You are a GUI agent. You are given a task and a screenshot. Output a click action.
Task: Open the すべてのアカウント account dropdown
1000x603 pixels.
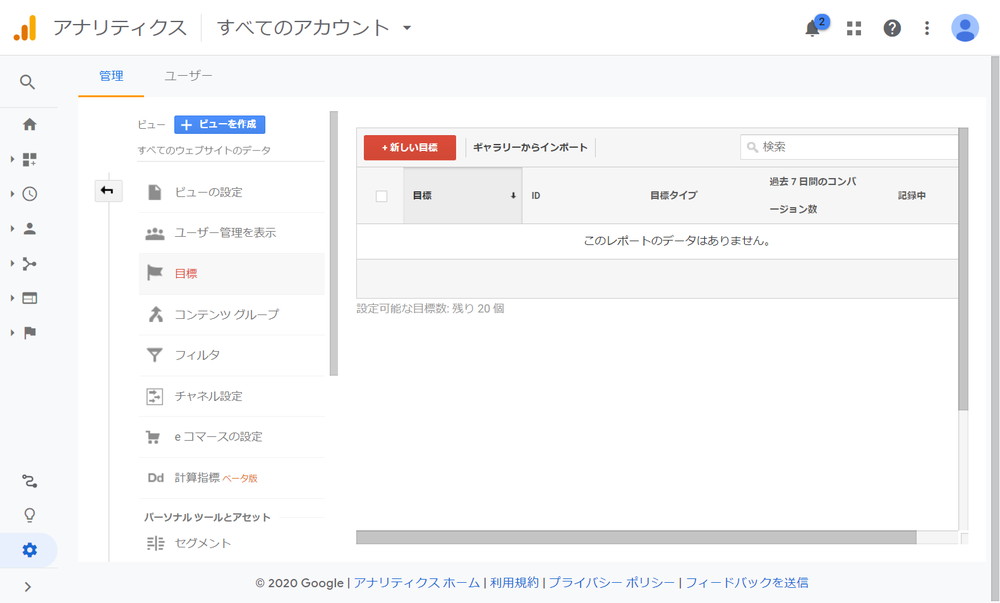tap(314, 27)
